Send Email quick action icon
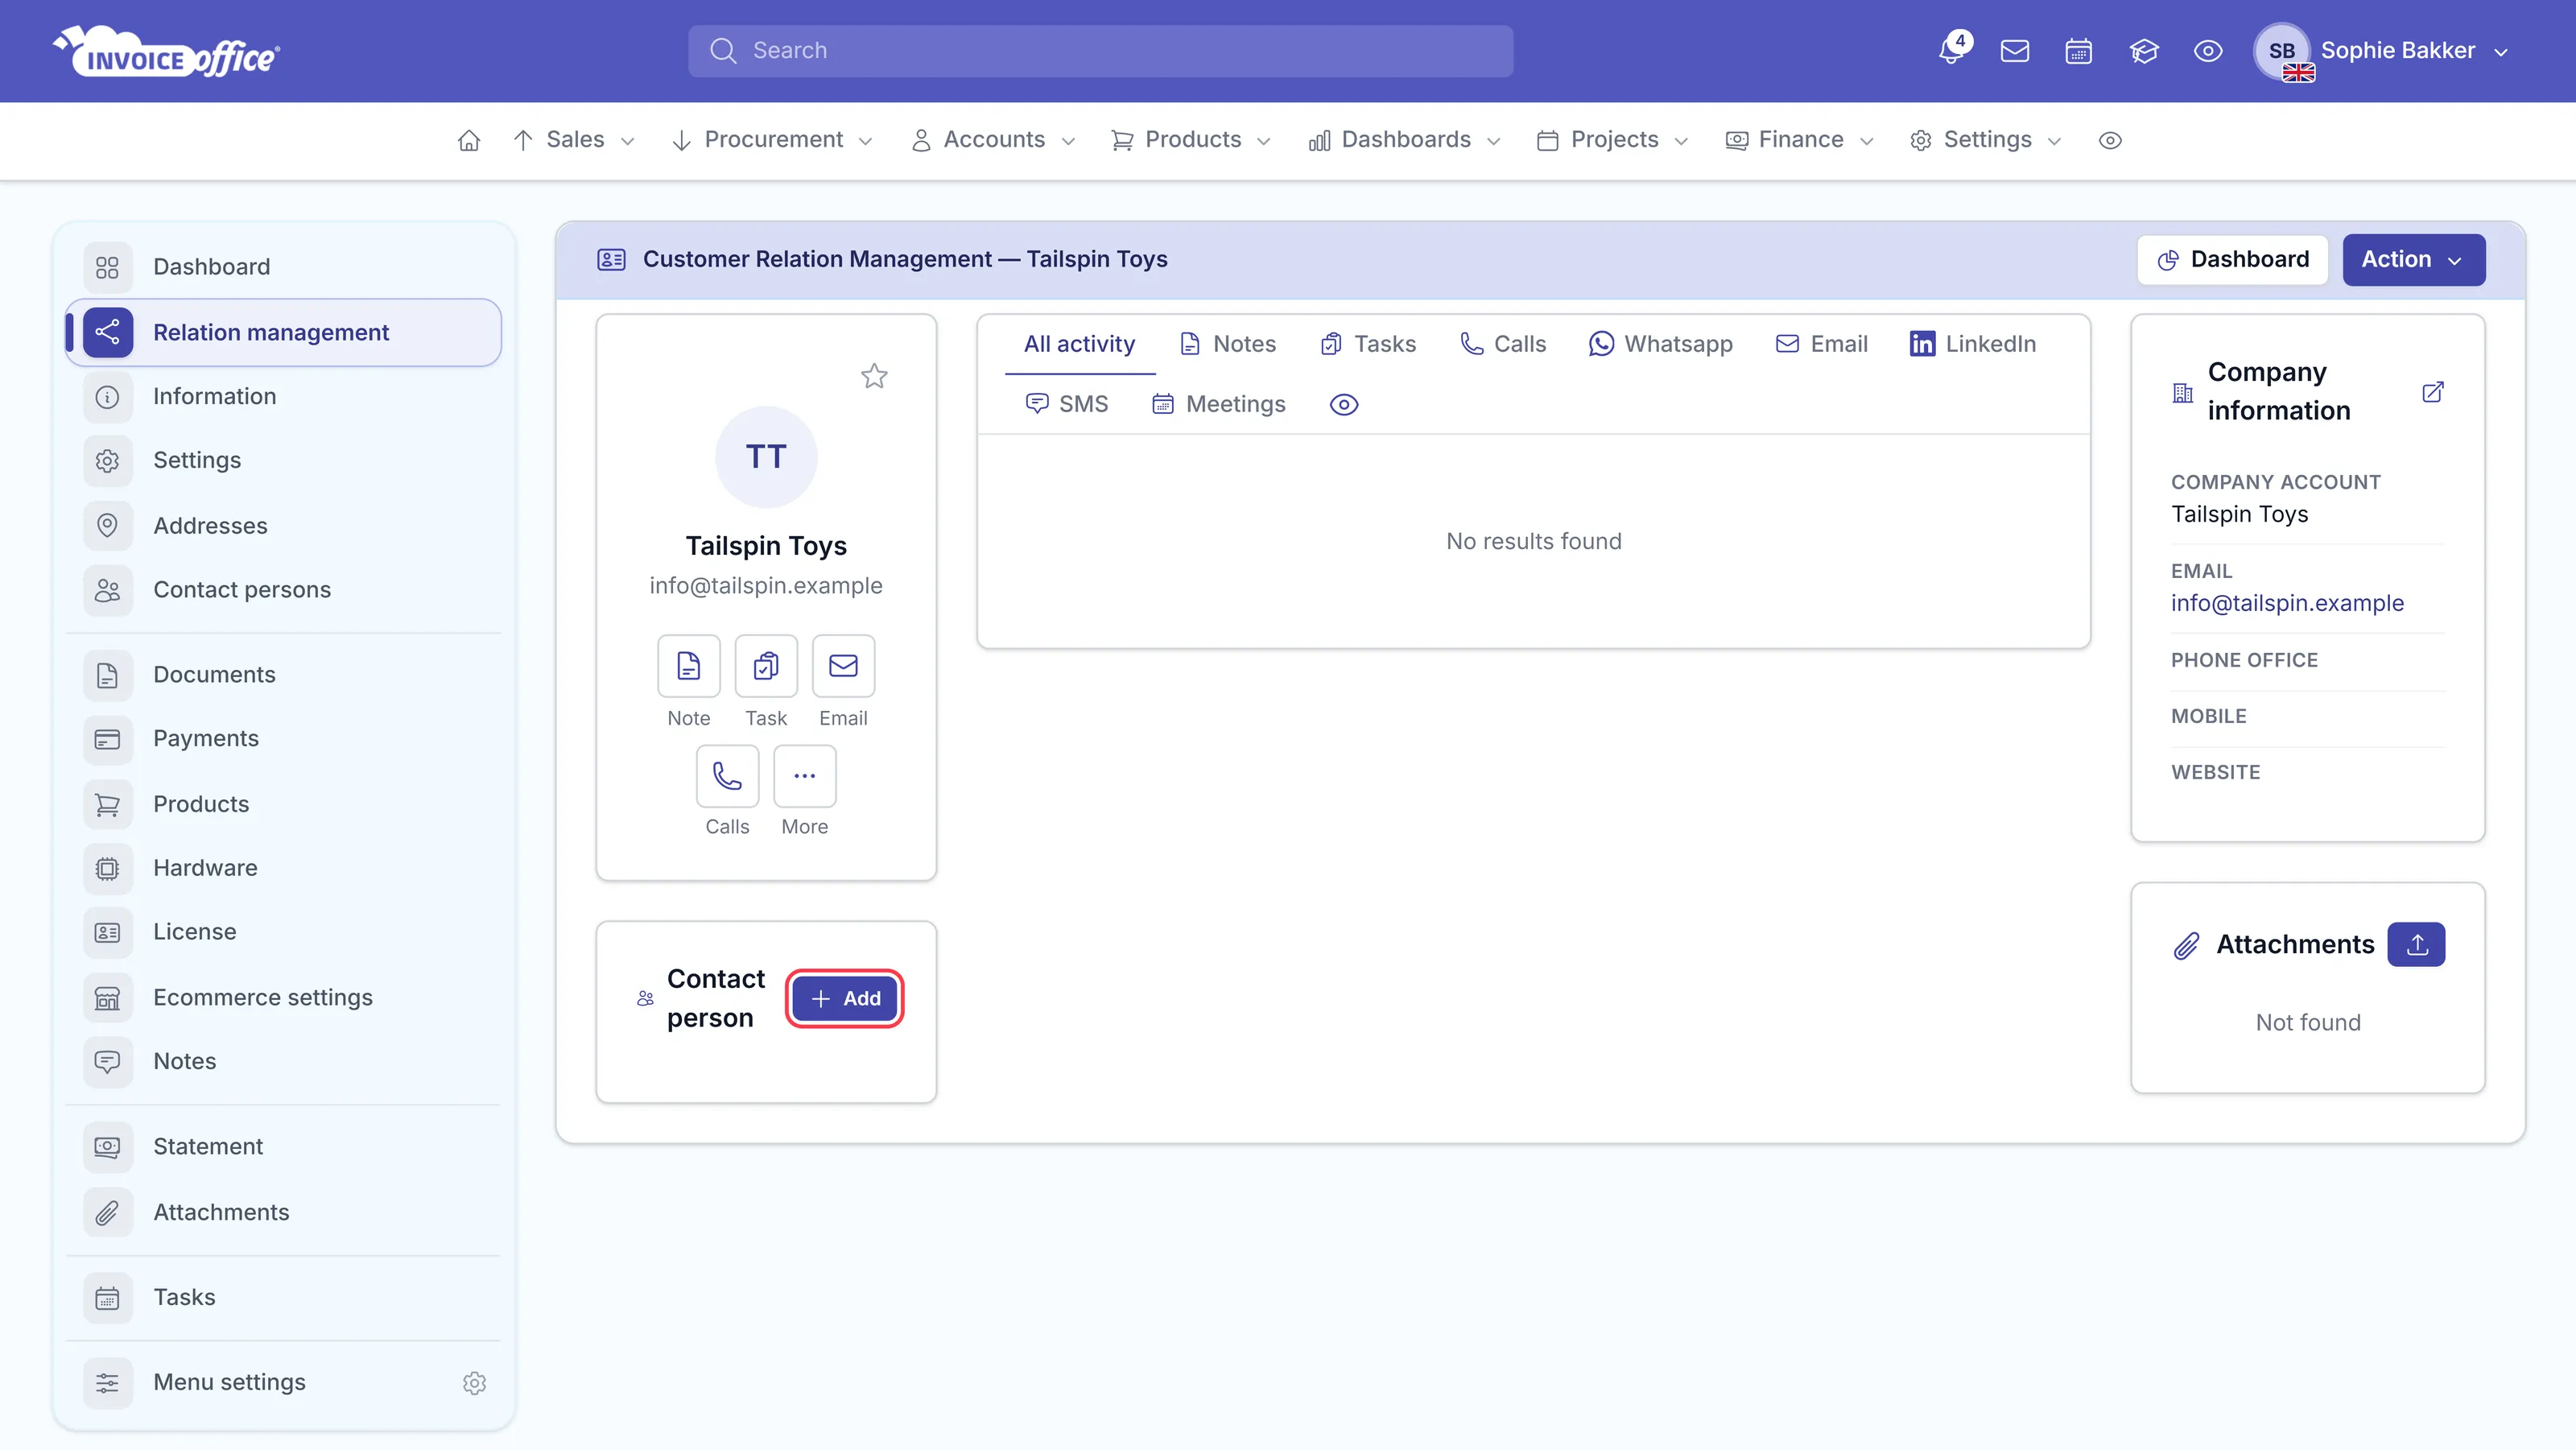The height and width of the screenshot is (1450, 2576). [x=843, y=665]
